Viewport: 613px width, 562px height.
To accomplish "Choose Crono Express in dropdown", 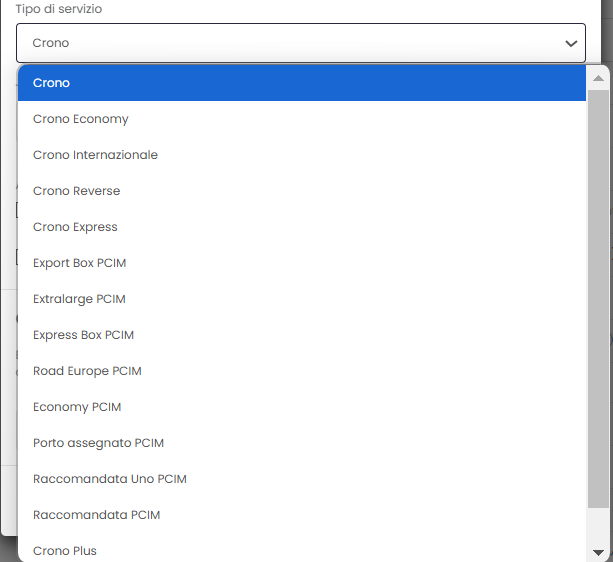I will 302,227.
